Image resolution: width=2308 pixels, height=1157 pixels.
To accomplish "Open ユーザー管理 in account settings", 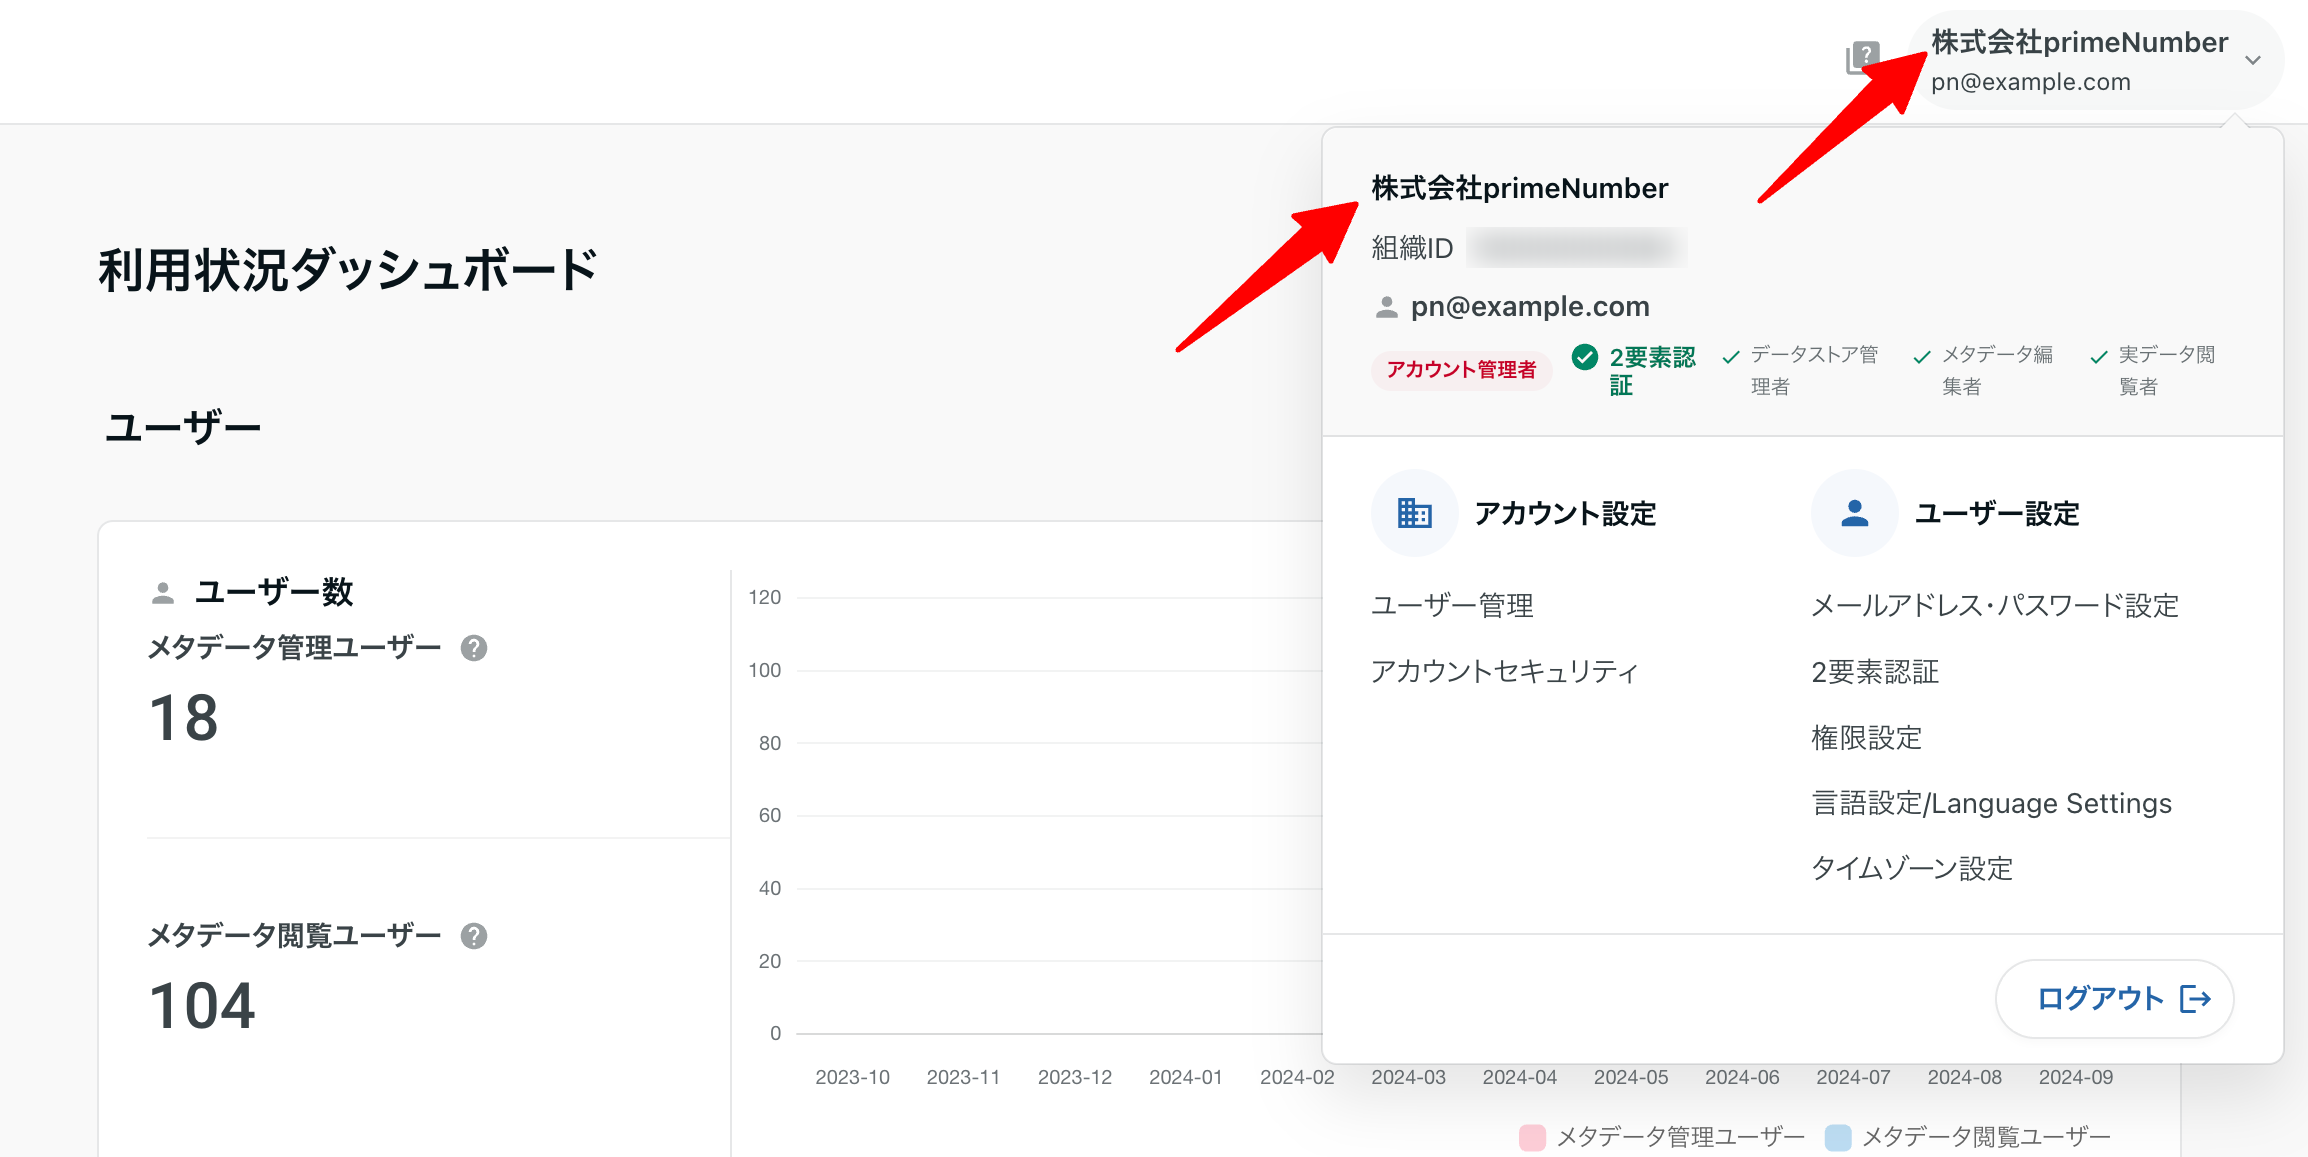I will click(x=1452, y=606).
